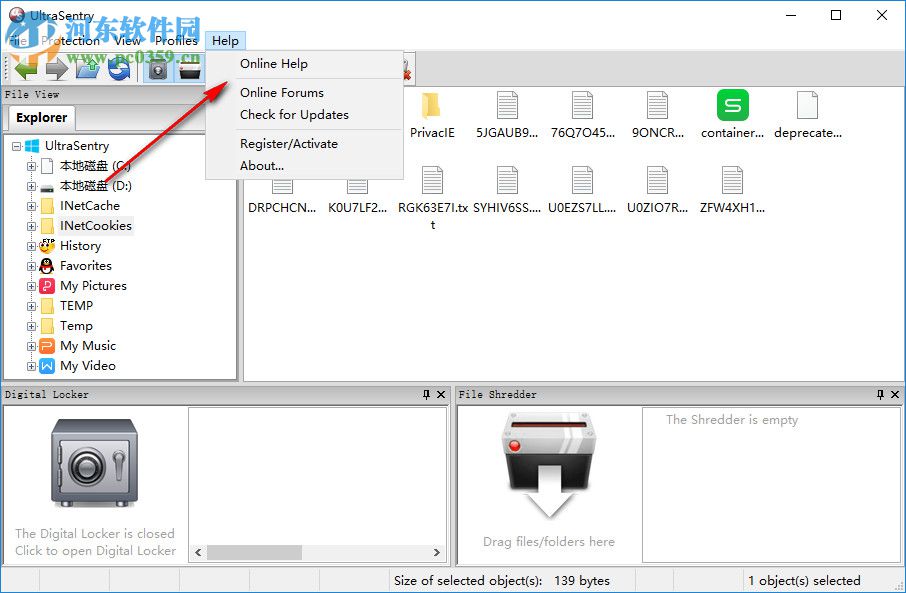
Task: Open the View menu
Action: (127, 40)
